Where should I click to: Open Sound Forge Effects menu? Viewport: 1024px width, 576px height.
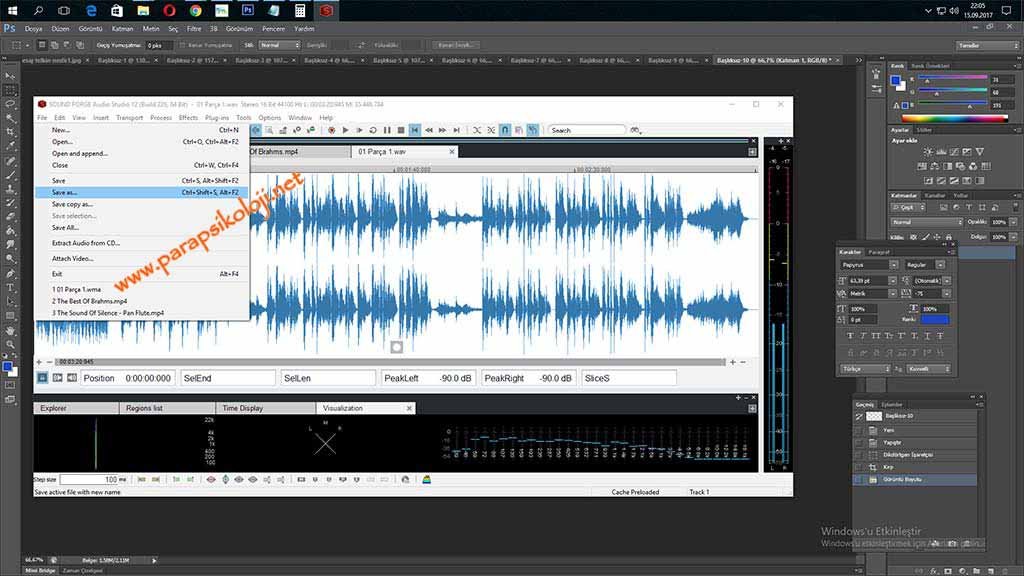[188, 118]
